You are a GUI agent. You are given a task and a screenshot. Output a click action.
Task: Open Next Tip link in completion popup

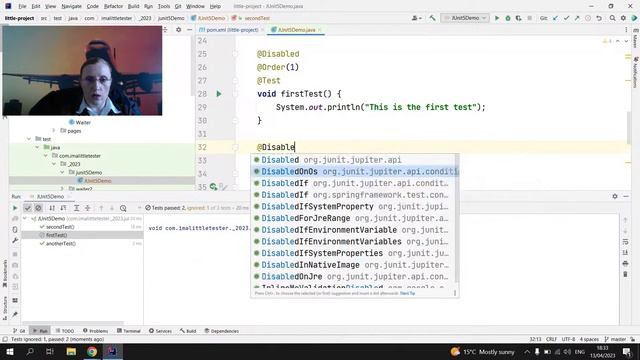point(407,293)
